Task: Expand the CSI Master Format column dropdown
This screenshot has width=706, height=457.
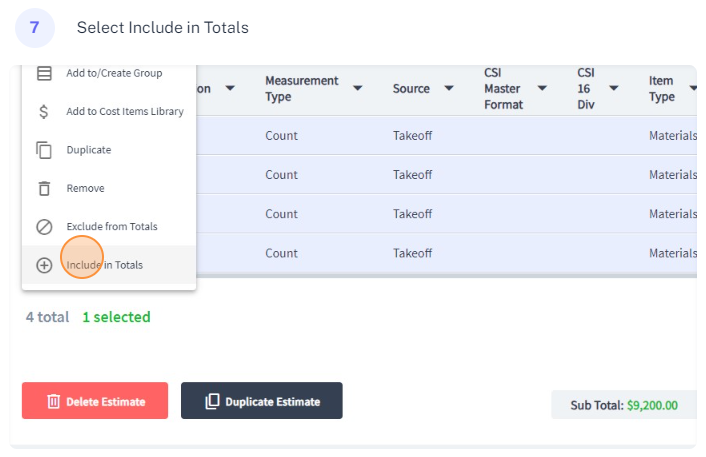Action: [x=542, y=88]
